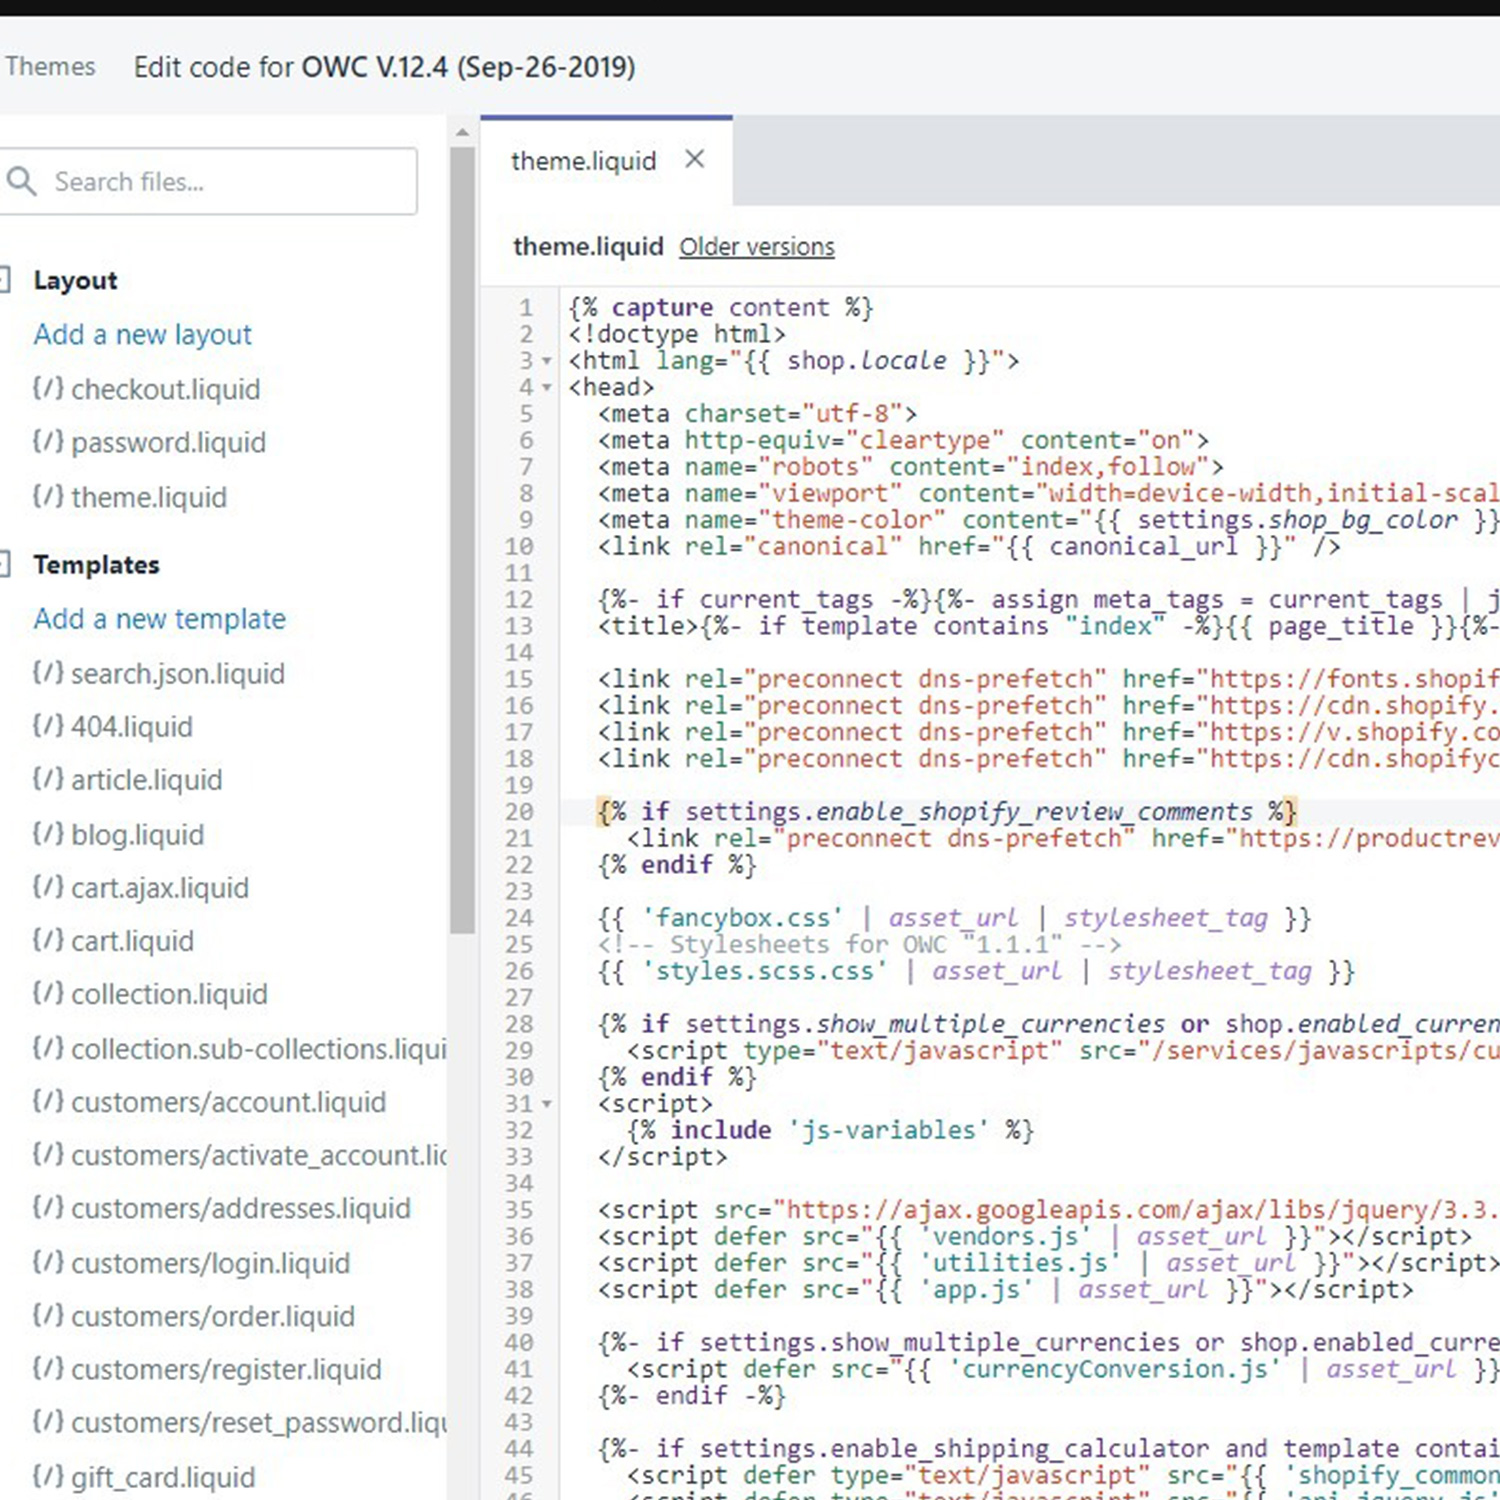The width and height of the screenshot is (1500, 1500).
Task: Collapse the Templates folder section
Action: [5, 564]
